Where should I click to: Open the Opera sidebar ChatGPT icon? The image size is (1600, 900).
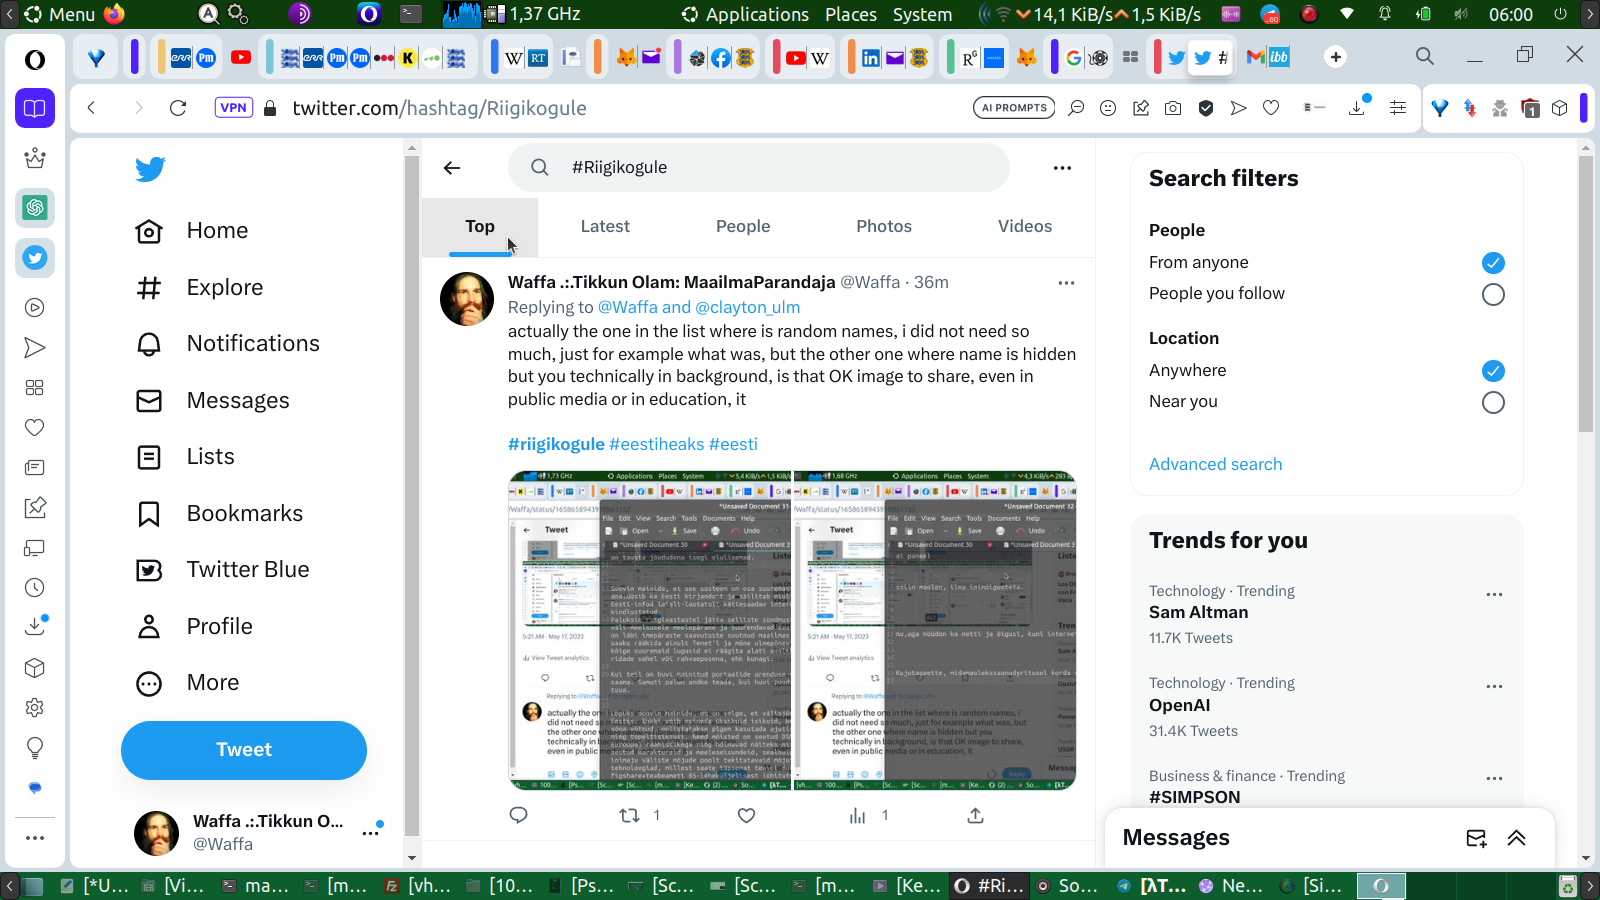click(x=35, y=207)
